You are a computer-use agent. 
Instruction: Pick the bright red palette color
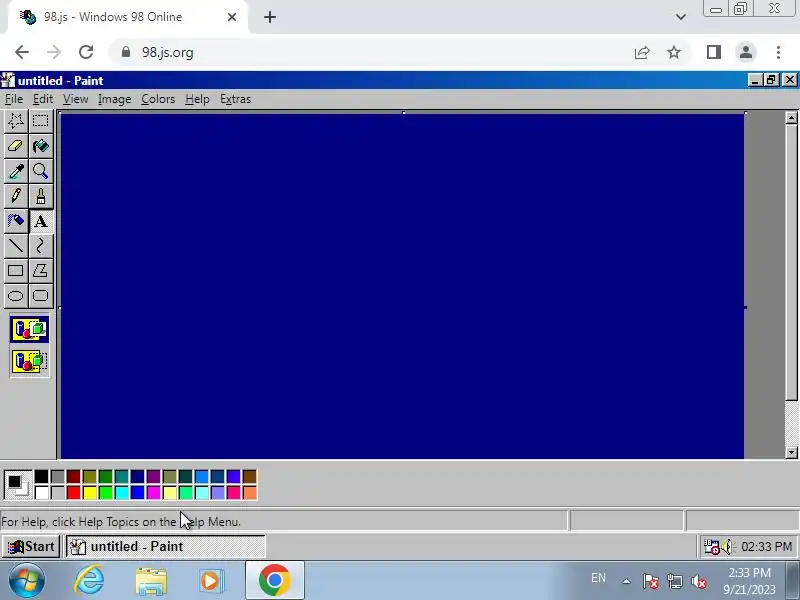click(x=73, y=492)
